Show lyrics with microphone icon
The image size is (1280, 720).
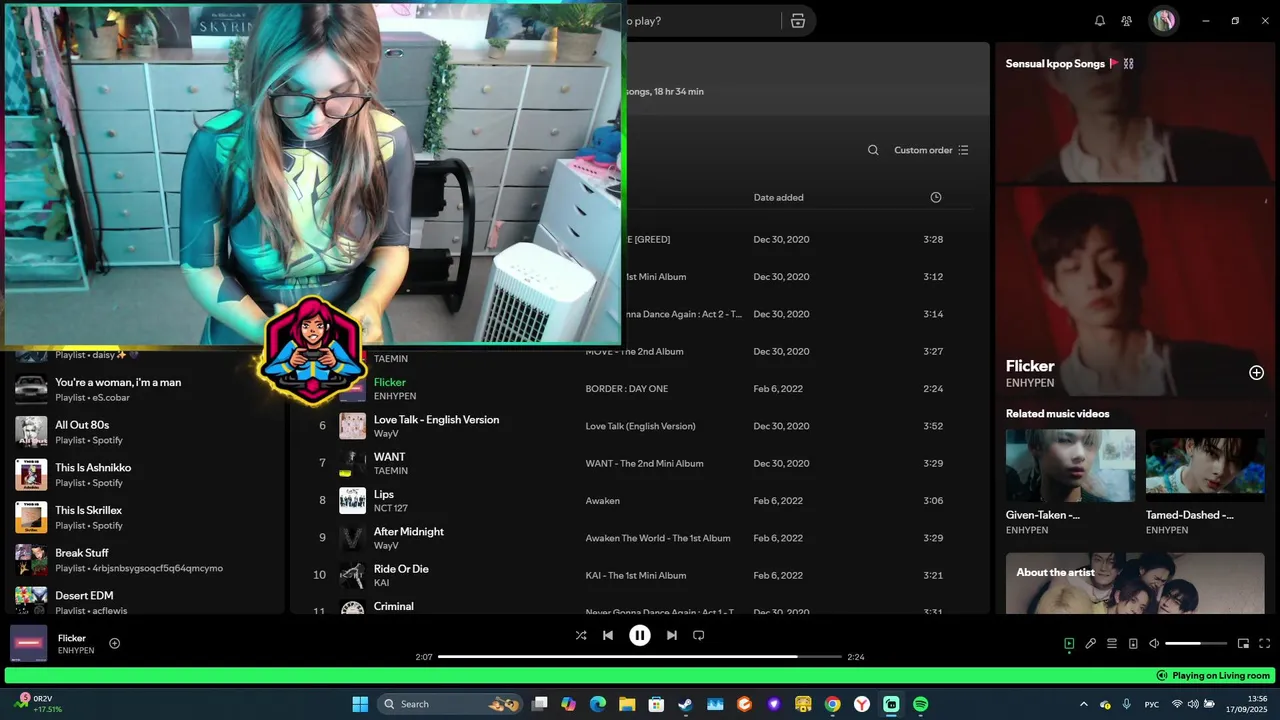[x=1091, y=644]
